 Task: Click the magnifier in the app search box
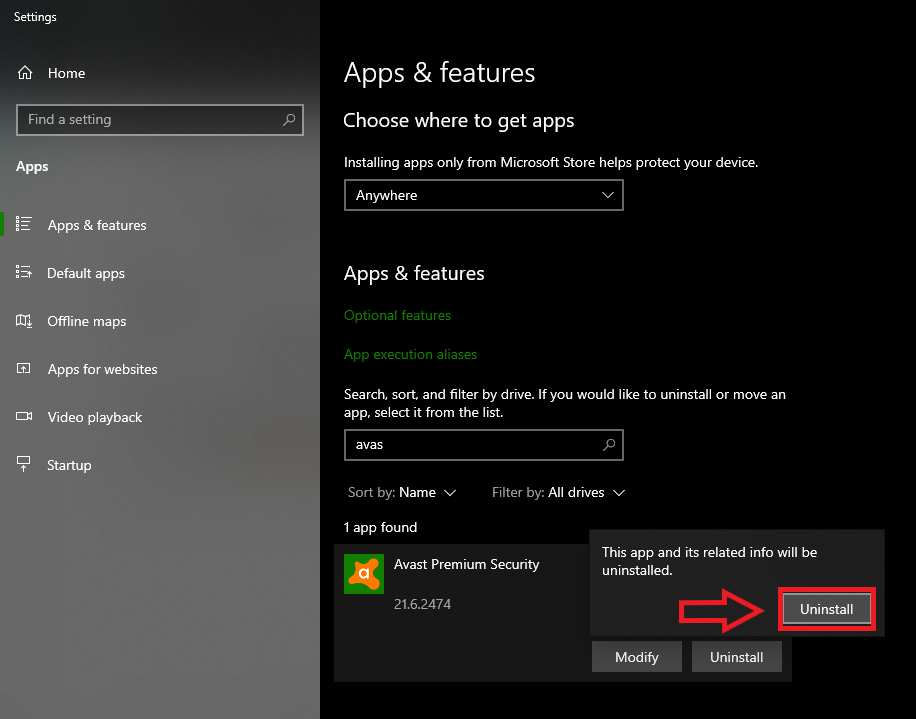(609, 445)
